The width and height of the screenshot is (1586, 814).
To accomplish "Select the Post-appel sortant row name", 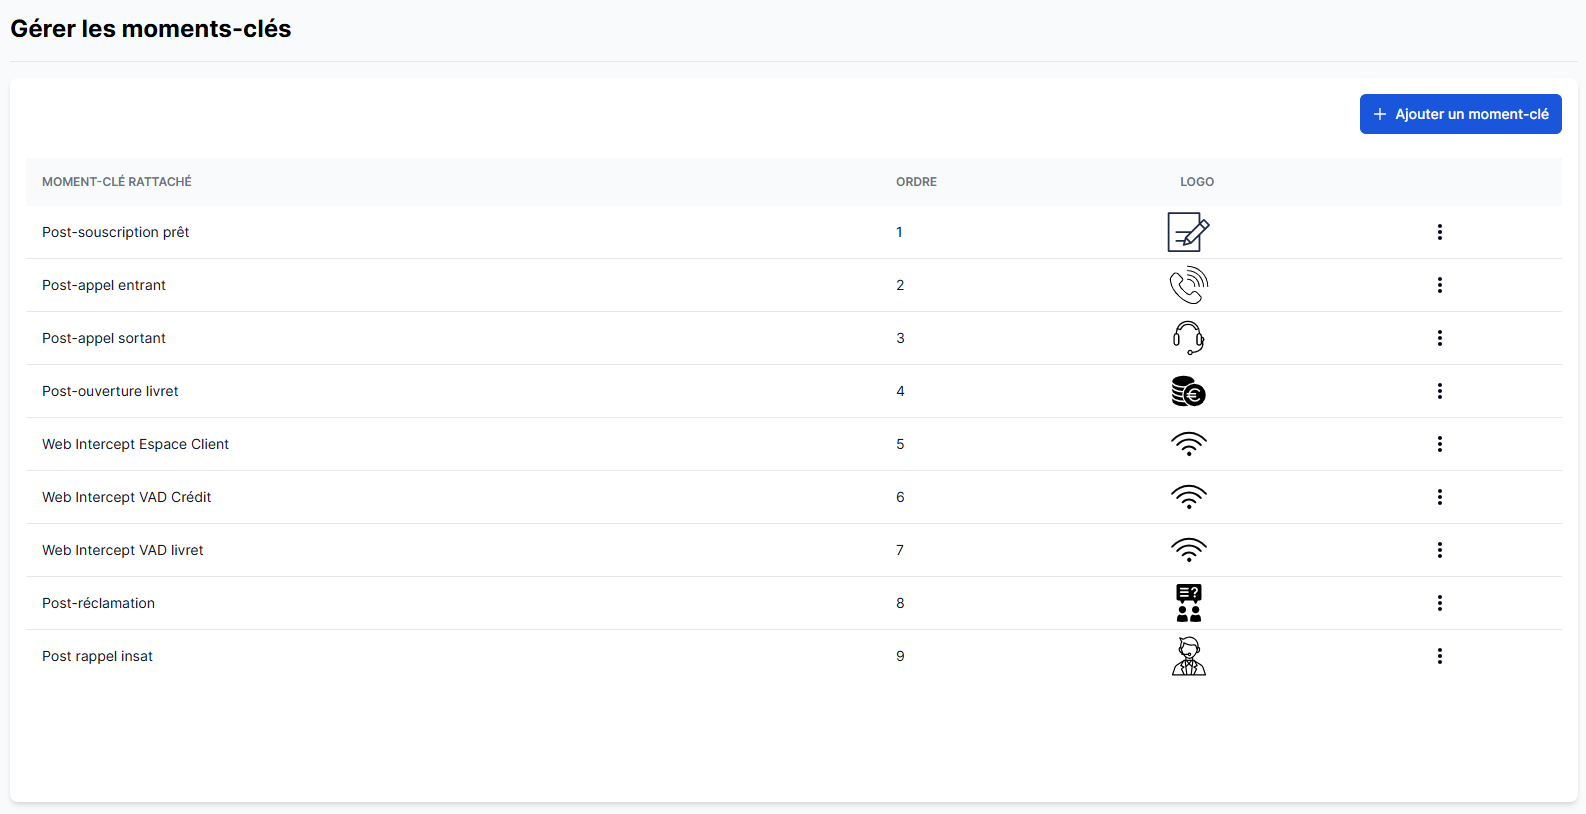I will coord(104,338).
